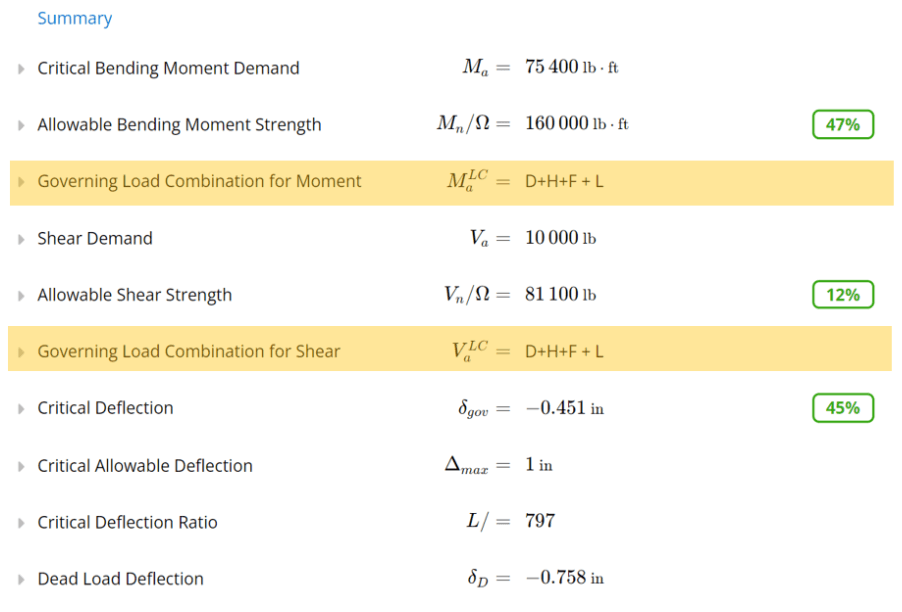Select the highlighted Moment load combination row
This screenshot has height=612, width=902.
tap(400, 181)
